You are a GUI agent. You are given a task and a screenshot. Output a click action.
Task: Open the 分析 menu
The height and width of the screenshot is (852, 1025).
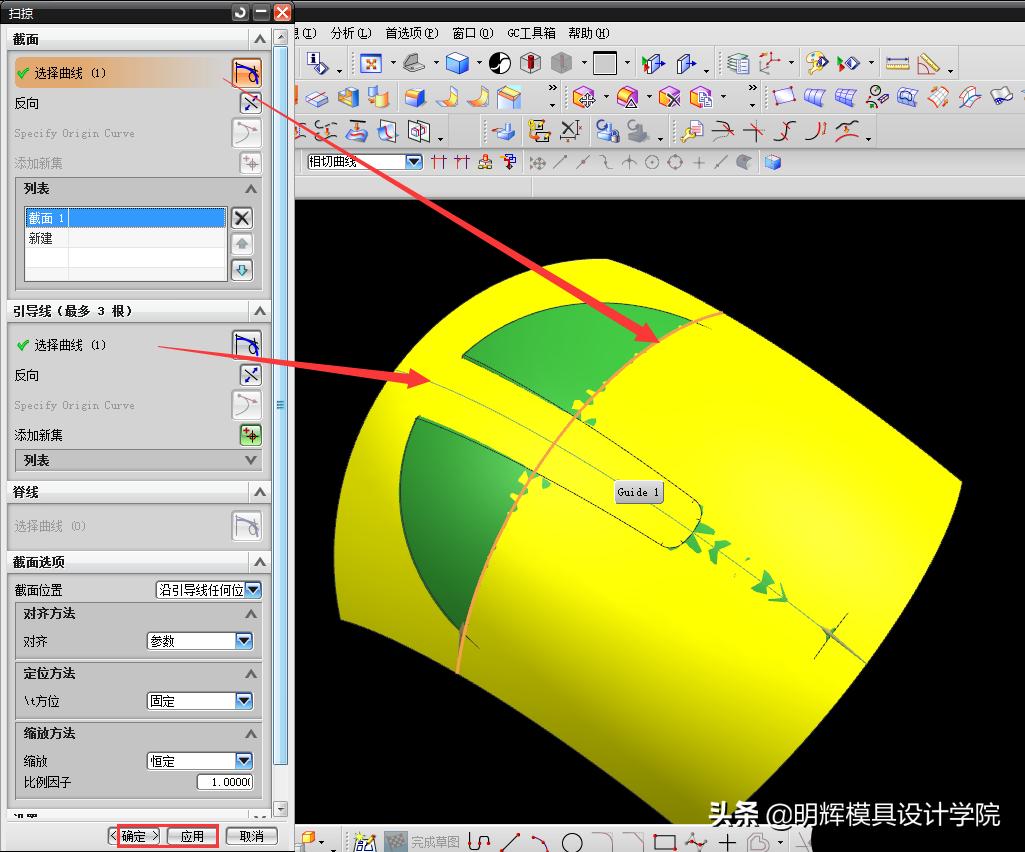[x=349, y=33]
